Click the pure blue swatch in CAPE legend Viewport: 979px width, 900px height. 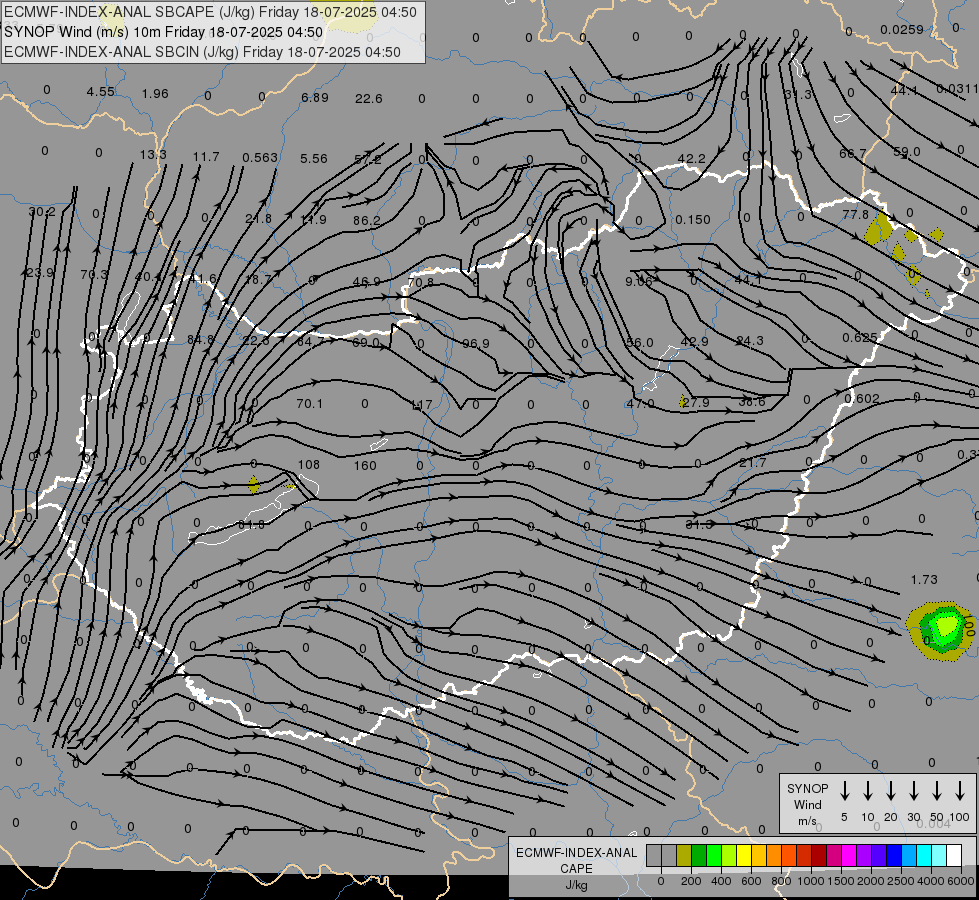[894, 856]
